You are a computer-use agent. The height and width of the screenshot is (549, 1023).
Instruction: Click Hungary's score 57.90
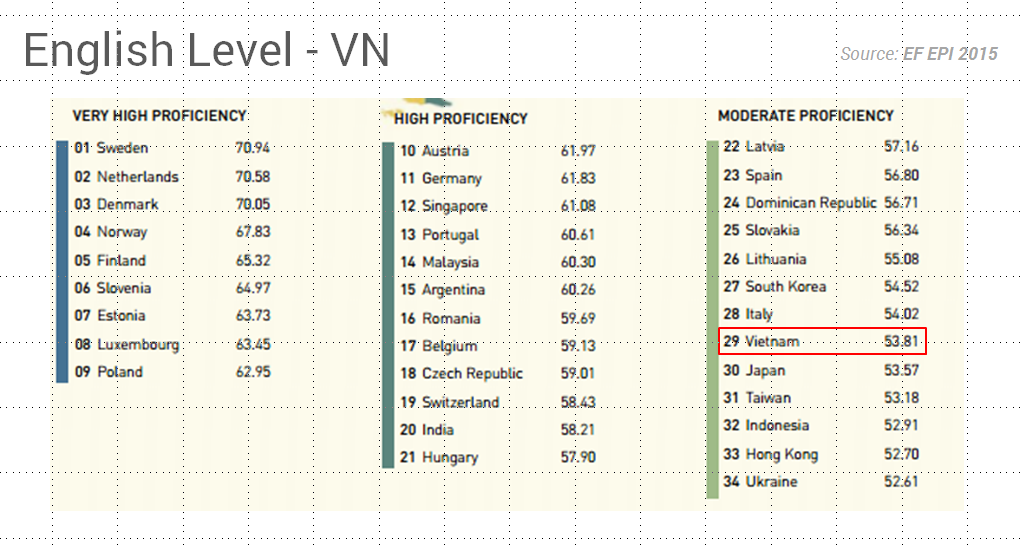578,457
